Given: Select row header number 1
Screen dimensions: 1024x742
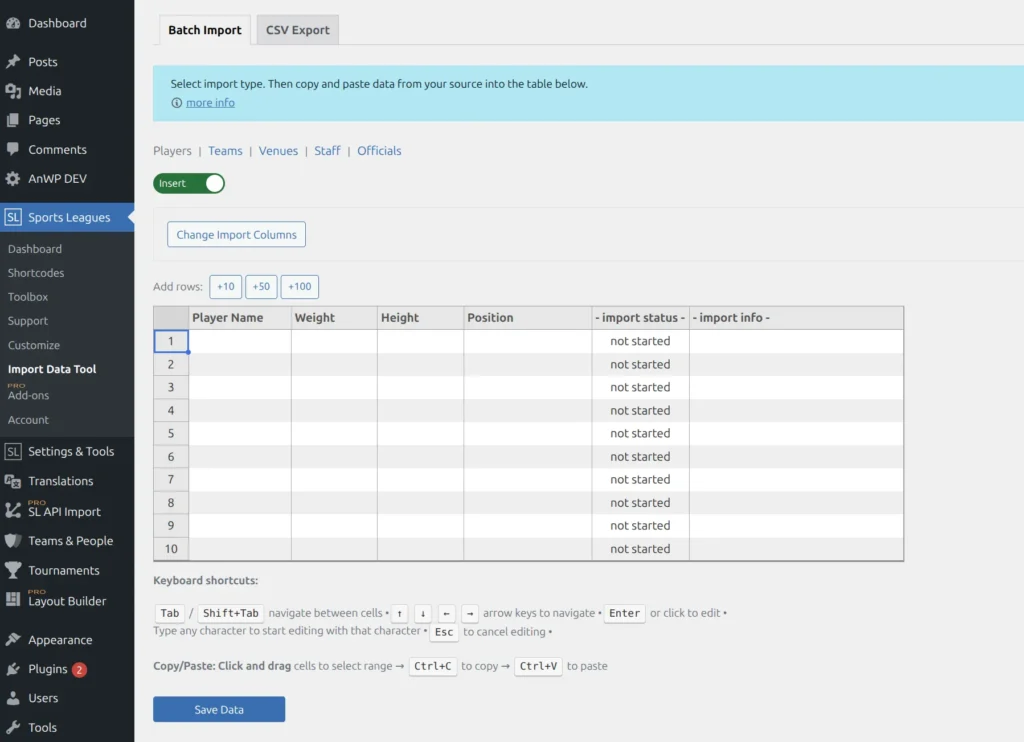Looking at the screenshot, I should 171,342.
